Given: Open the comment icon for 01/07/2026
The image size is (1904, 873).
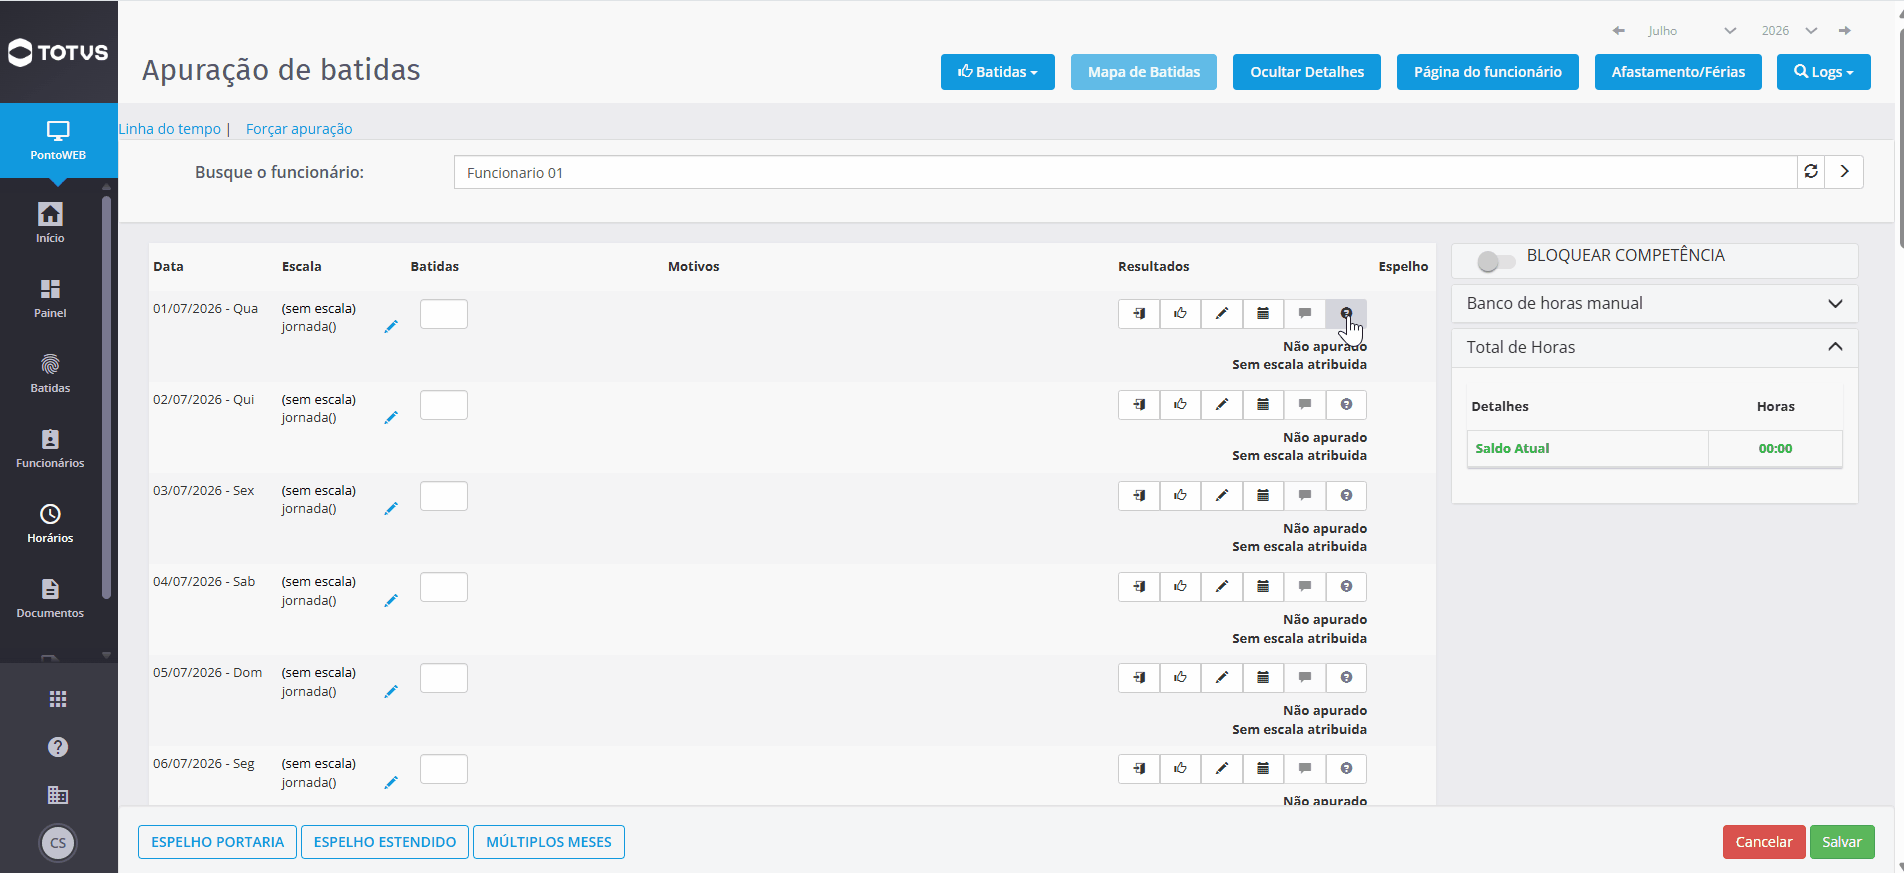Looking at the screenshot, I should click(1305, 314).
